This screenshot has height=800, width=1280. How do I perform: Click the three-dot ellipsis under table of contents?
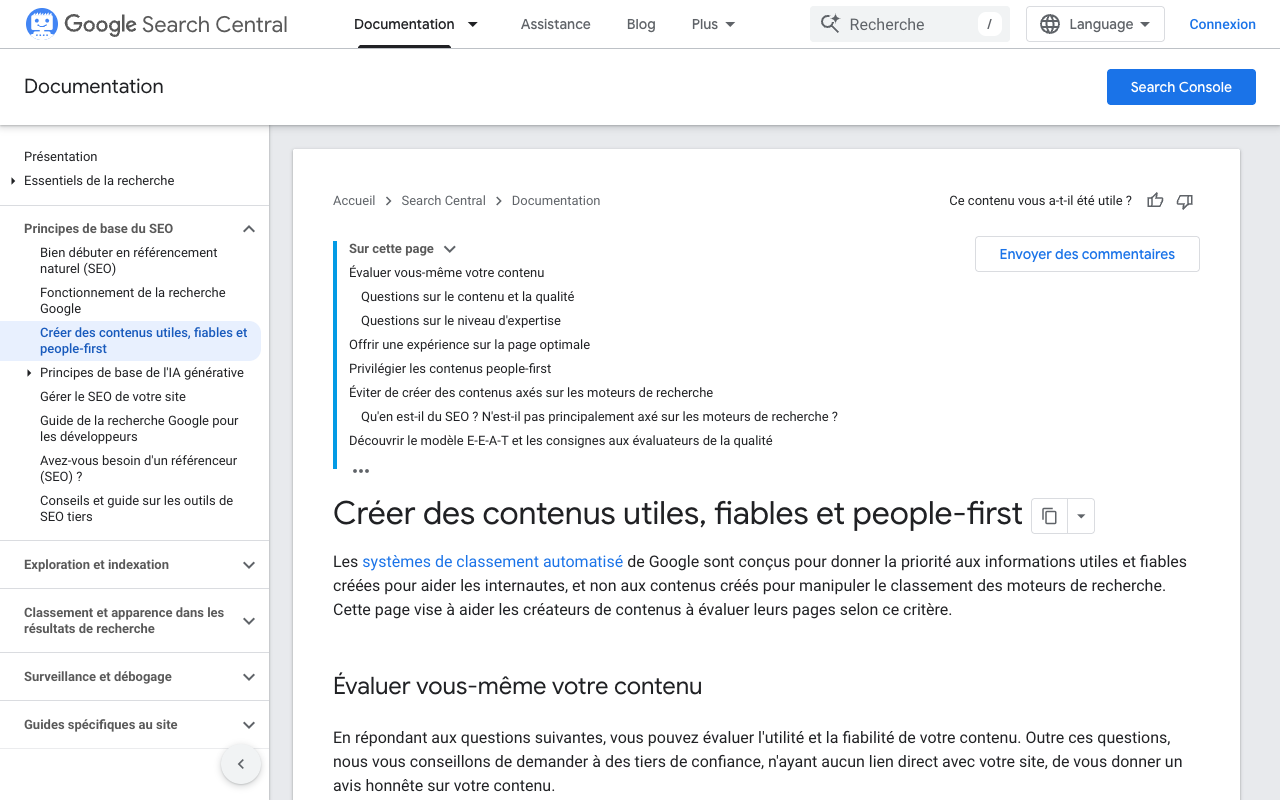click(x=361, y=471)
